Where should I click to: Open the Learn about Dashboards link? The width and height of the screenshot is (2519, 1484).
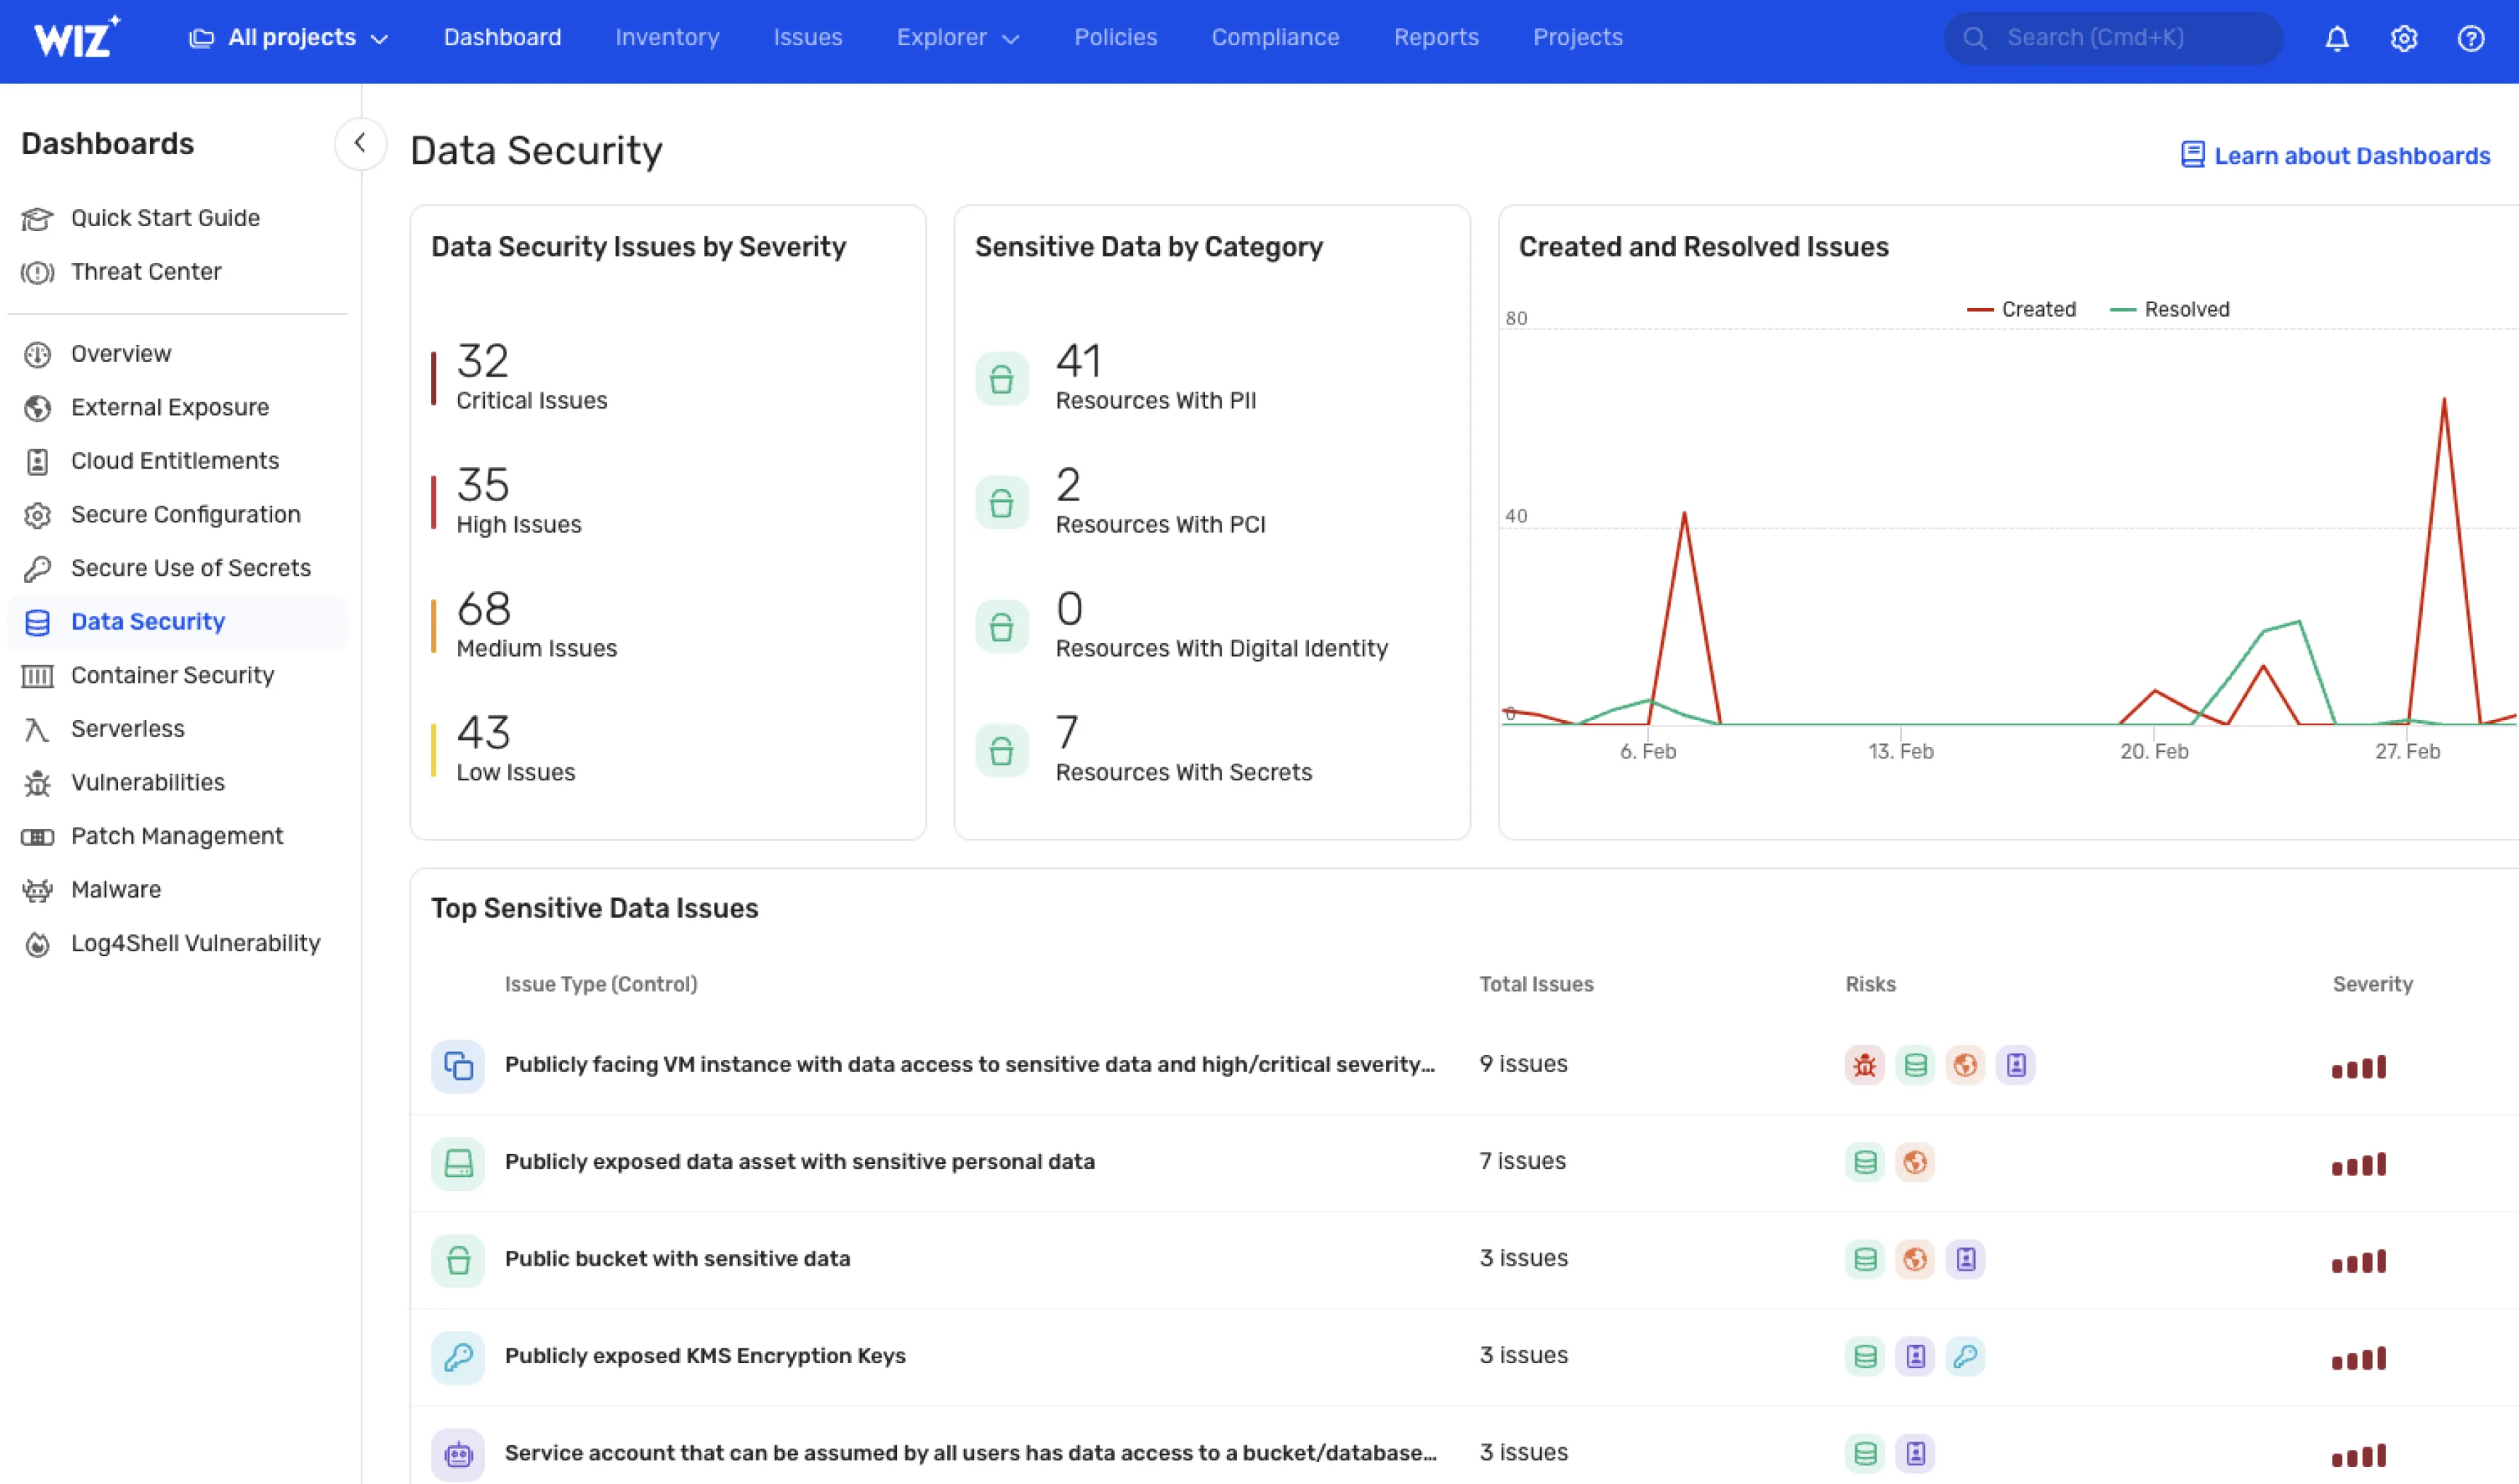coord(2336,156)
